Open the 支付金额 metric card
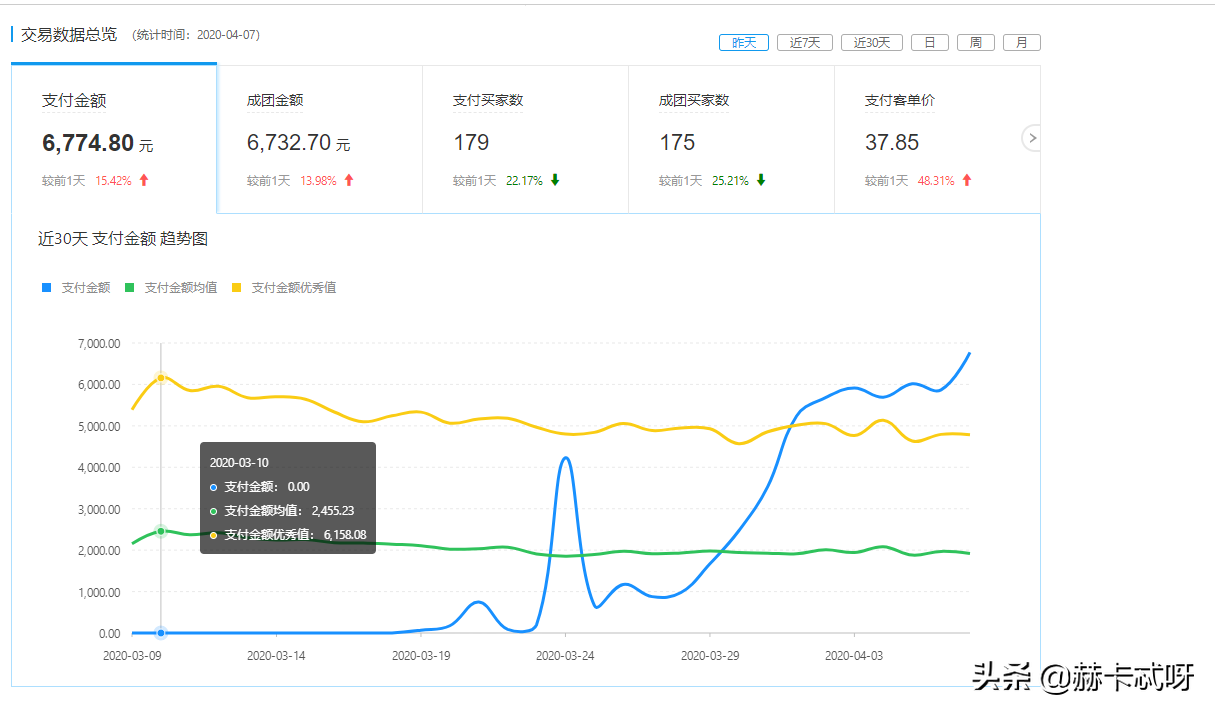Image resolution: width=1215 pixels, height=713 pixels. tap(114, 139)
